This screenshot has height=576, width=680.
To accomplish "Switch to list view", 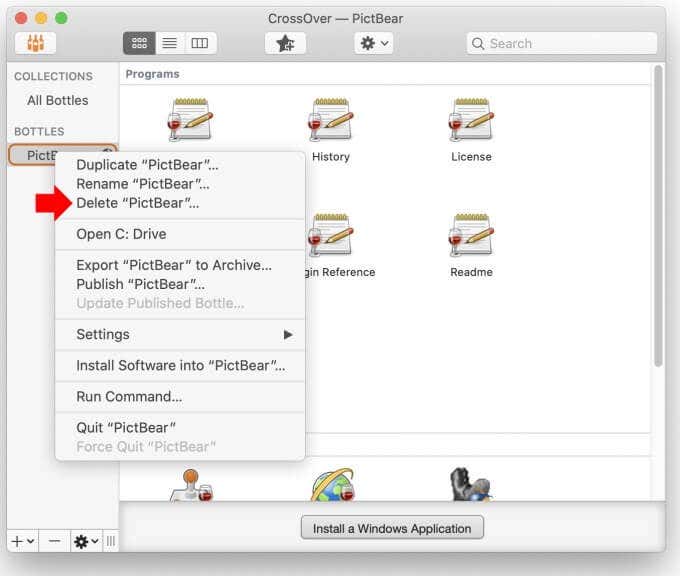I will point(170,43).
